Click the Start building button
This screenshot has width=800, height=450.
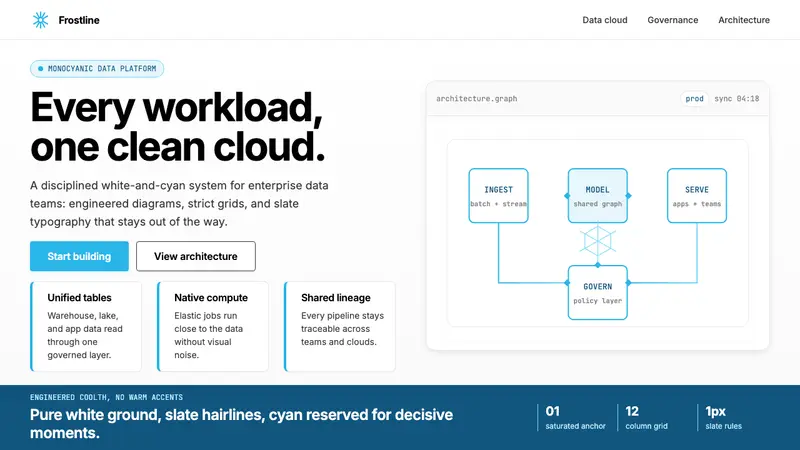coord(79,256)
